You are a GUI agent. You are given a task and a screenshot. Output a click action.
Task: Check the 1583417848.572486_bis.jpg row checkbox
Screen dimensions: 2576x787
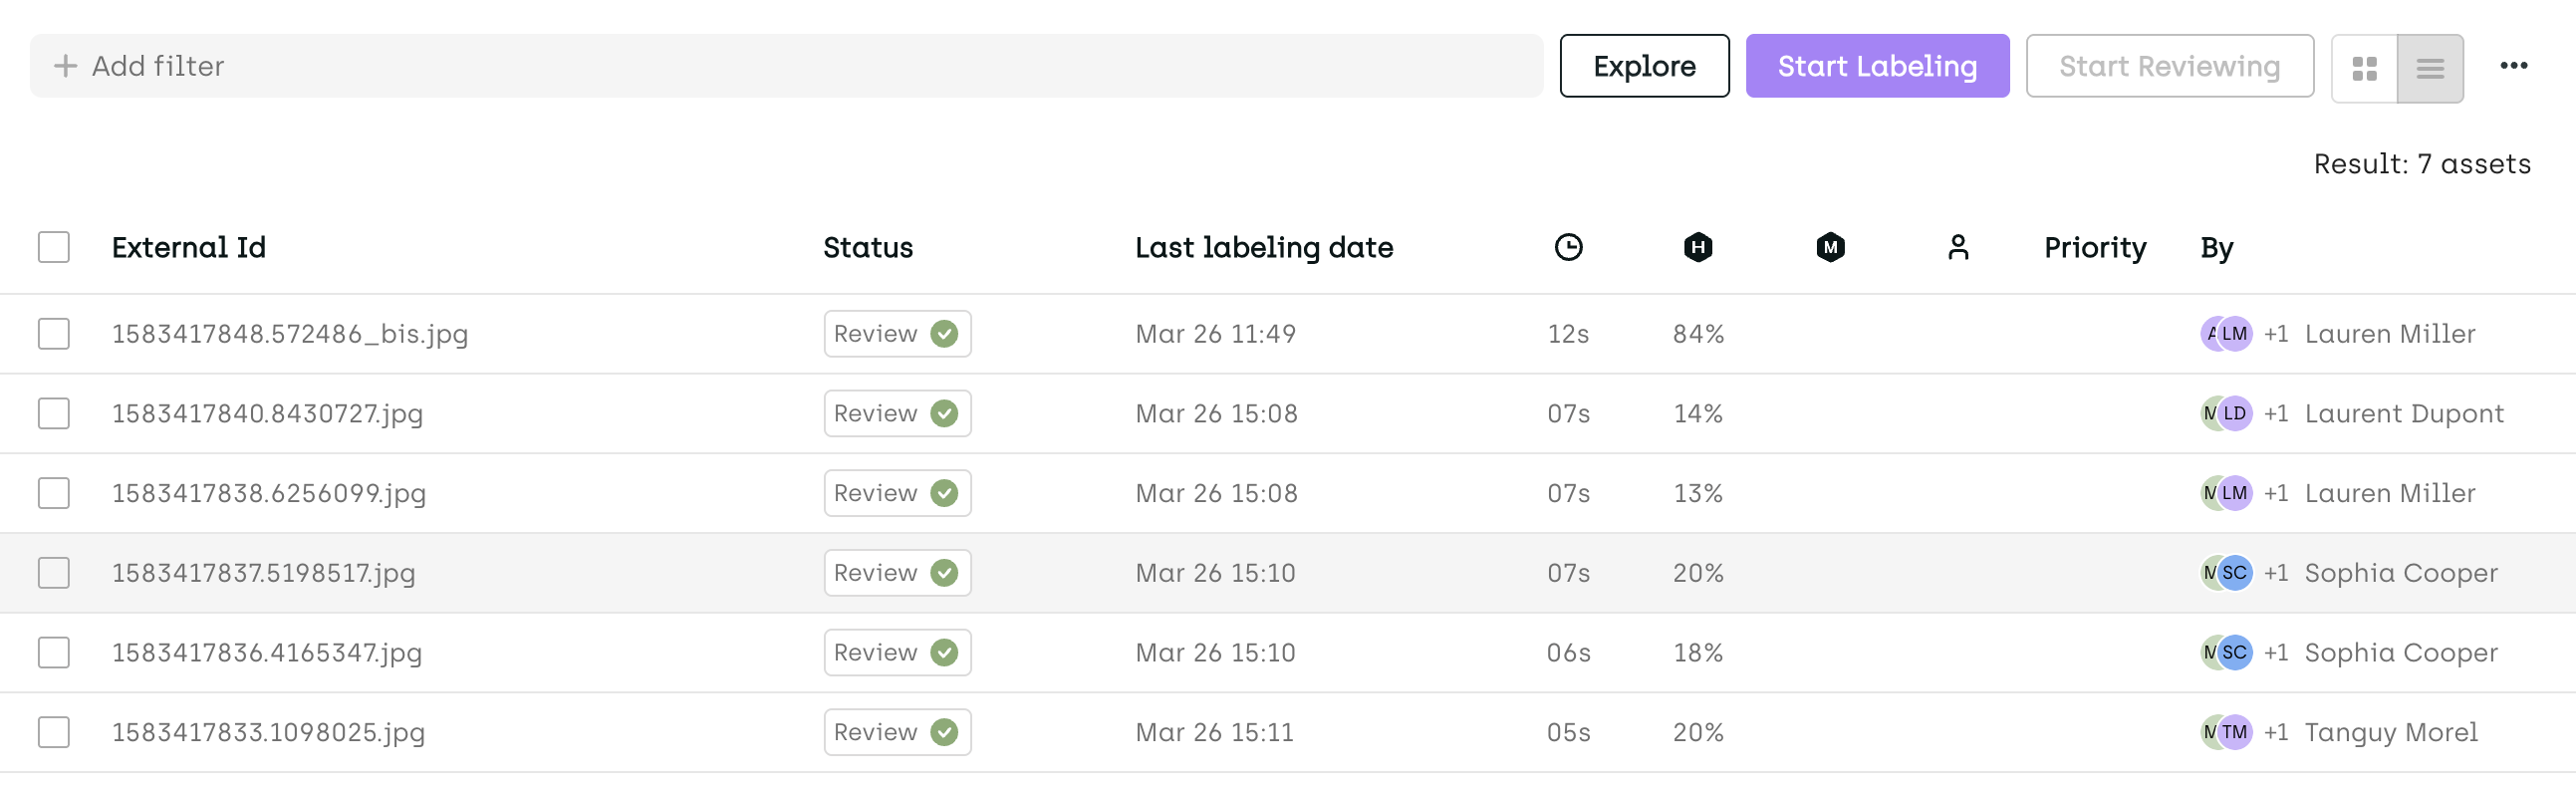coord(54,334)
